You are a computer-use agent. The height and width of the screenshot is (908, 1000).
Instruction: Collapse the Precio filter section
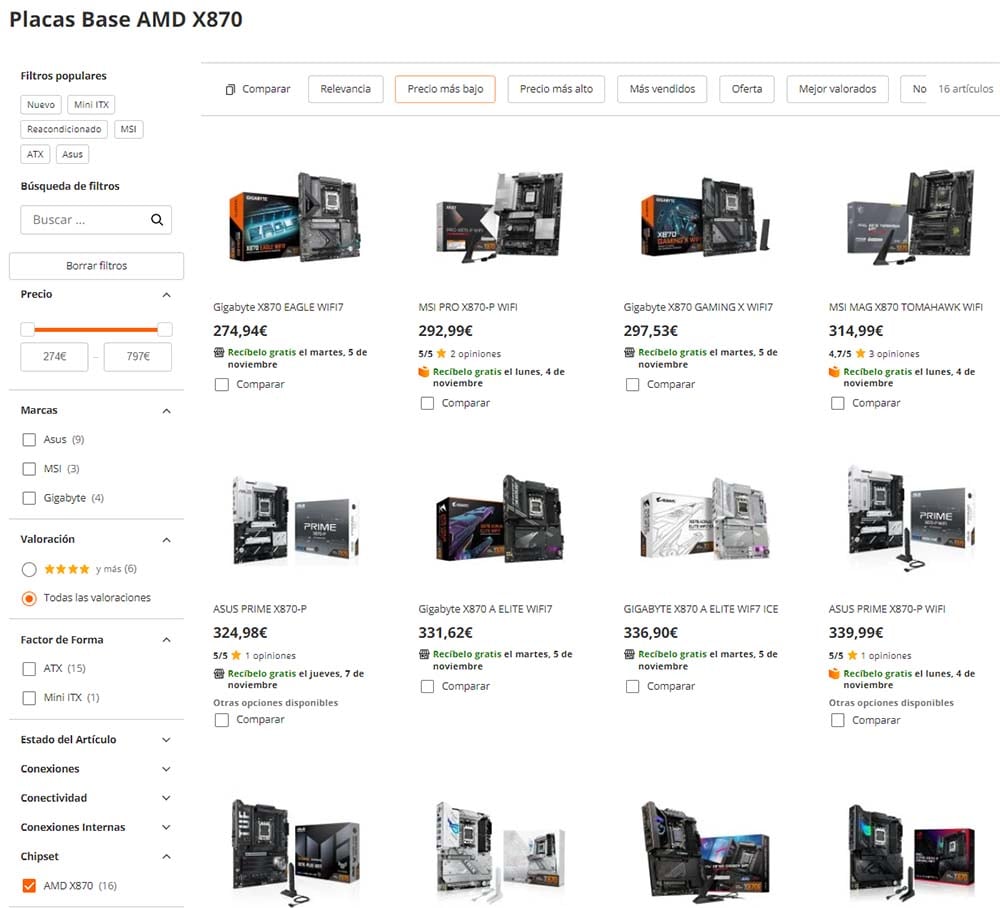click(x=166, y=295)
